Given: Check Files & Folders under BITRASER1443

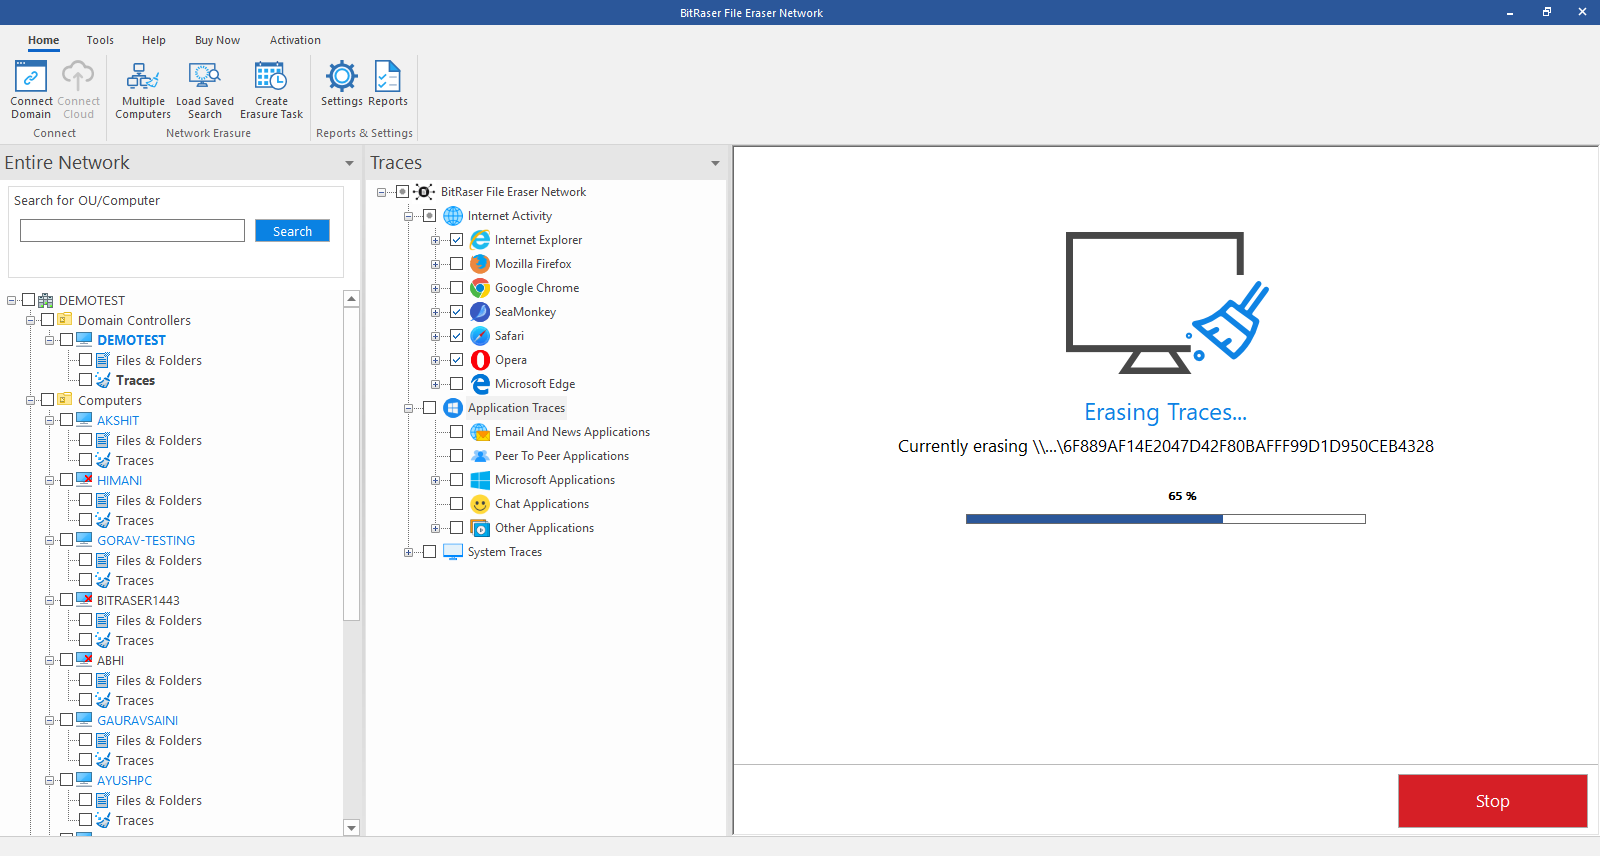Looking at the screenshot, I should [86, 620].
